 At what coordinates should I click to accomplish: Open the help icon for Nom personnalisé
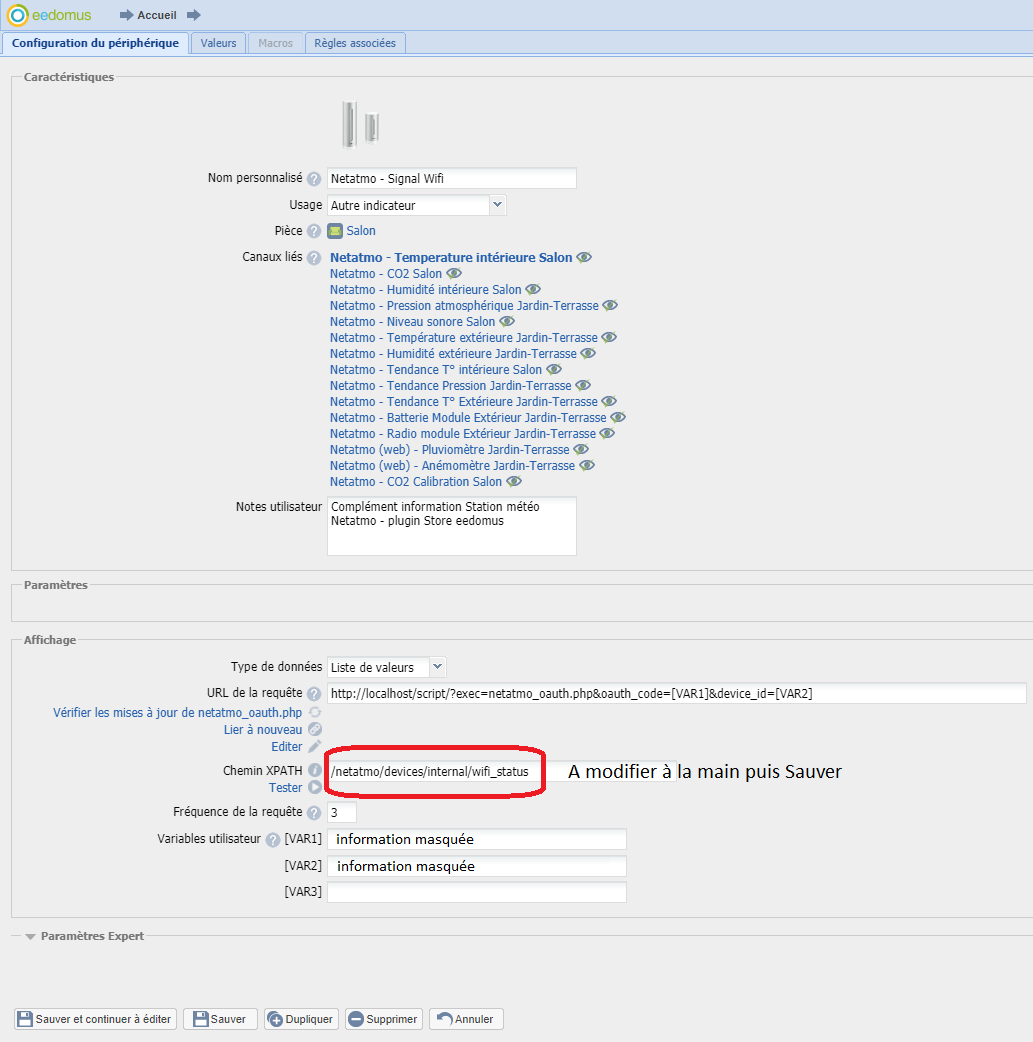pos(314,179)
